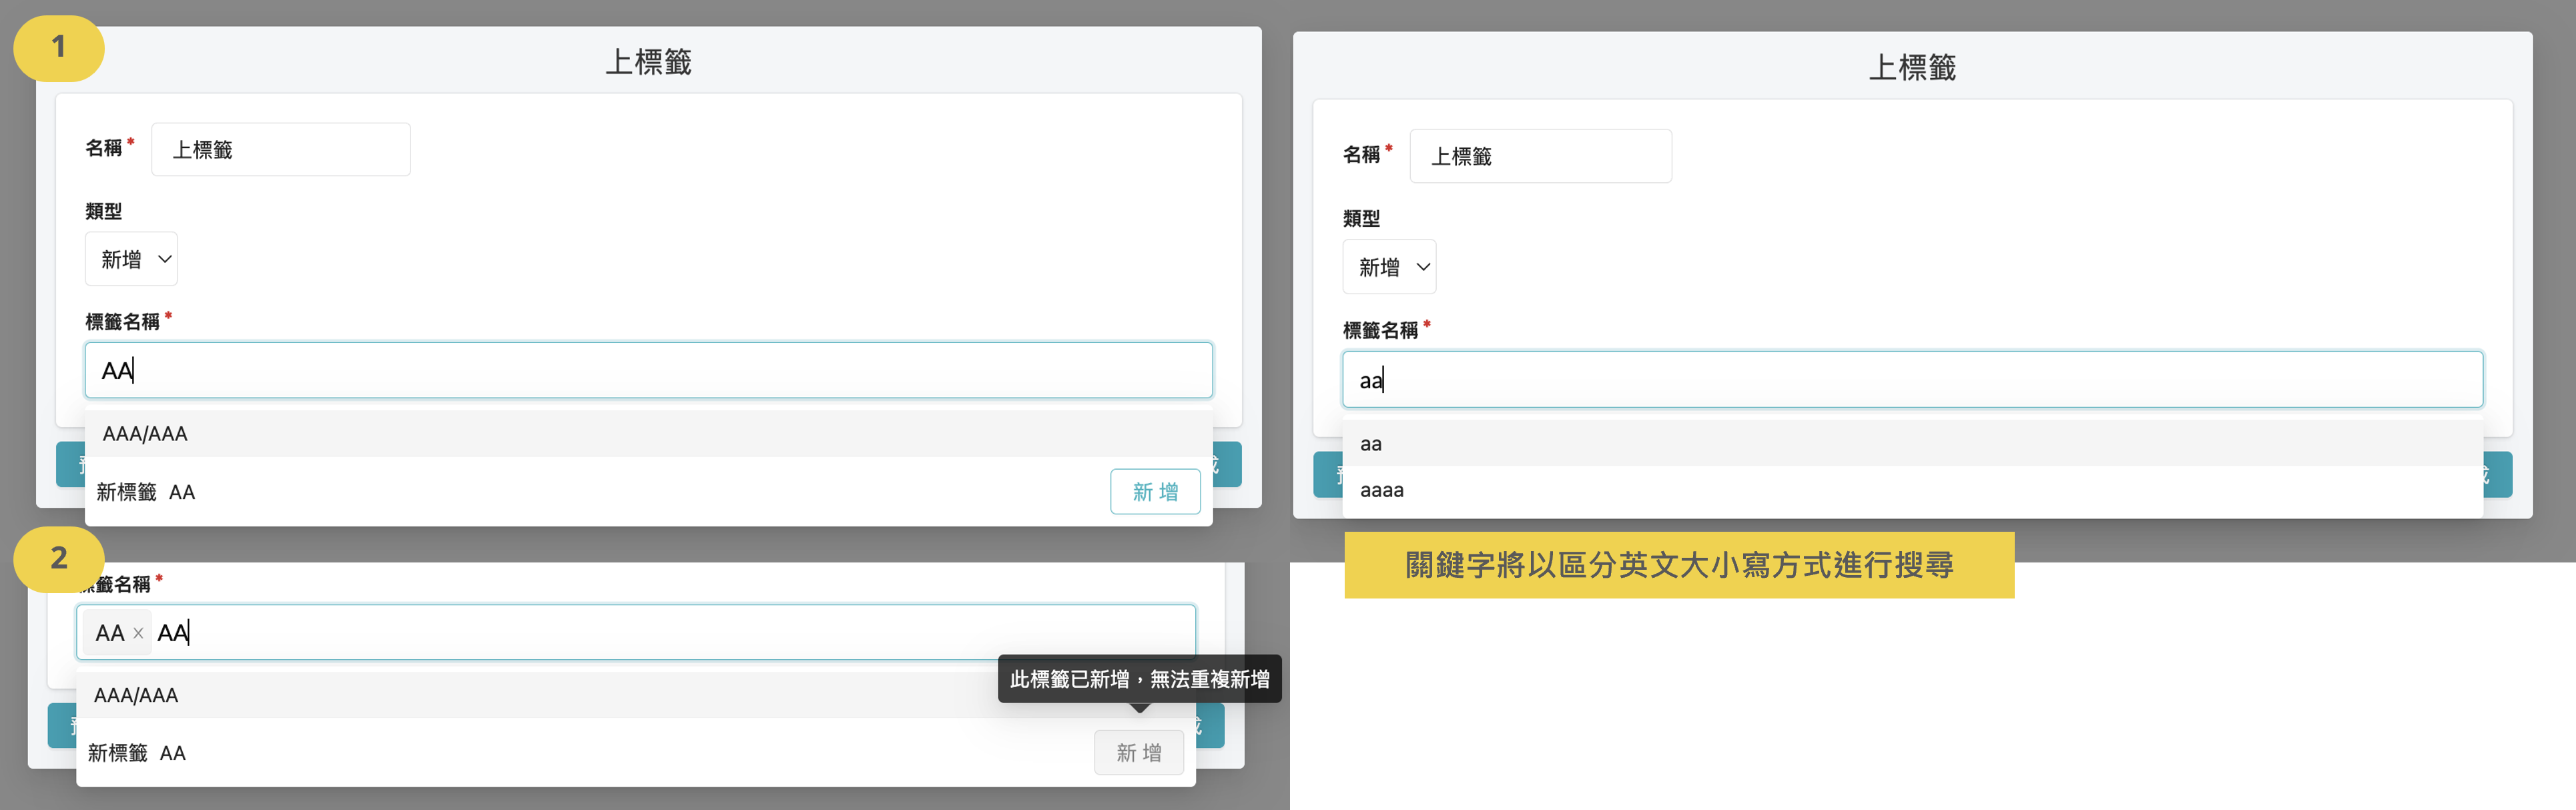This screenshot has width=2576, height=810.
Task: Click the 新增 button beside 新標籤 AA
Action: (1155, 491)
